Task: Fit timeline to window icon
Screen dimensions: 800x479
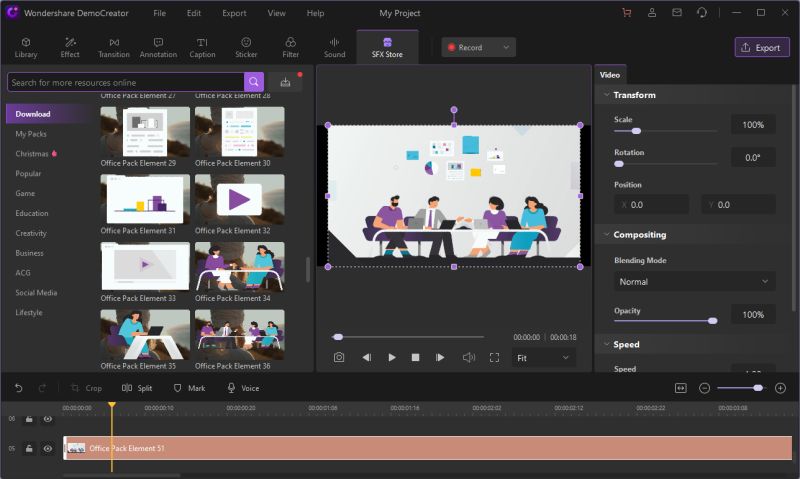Action: click(x=681, y=388)
